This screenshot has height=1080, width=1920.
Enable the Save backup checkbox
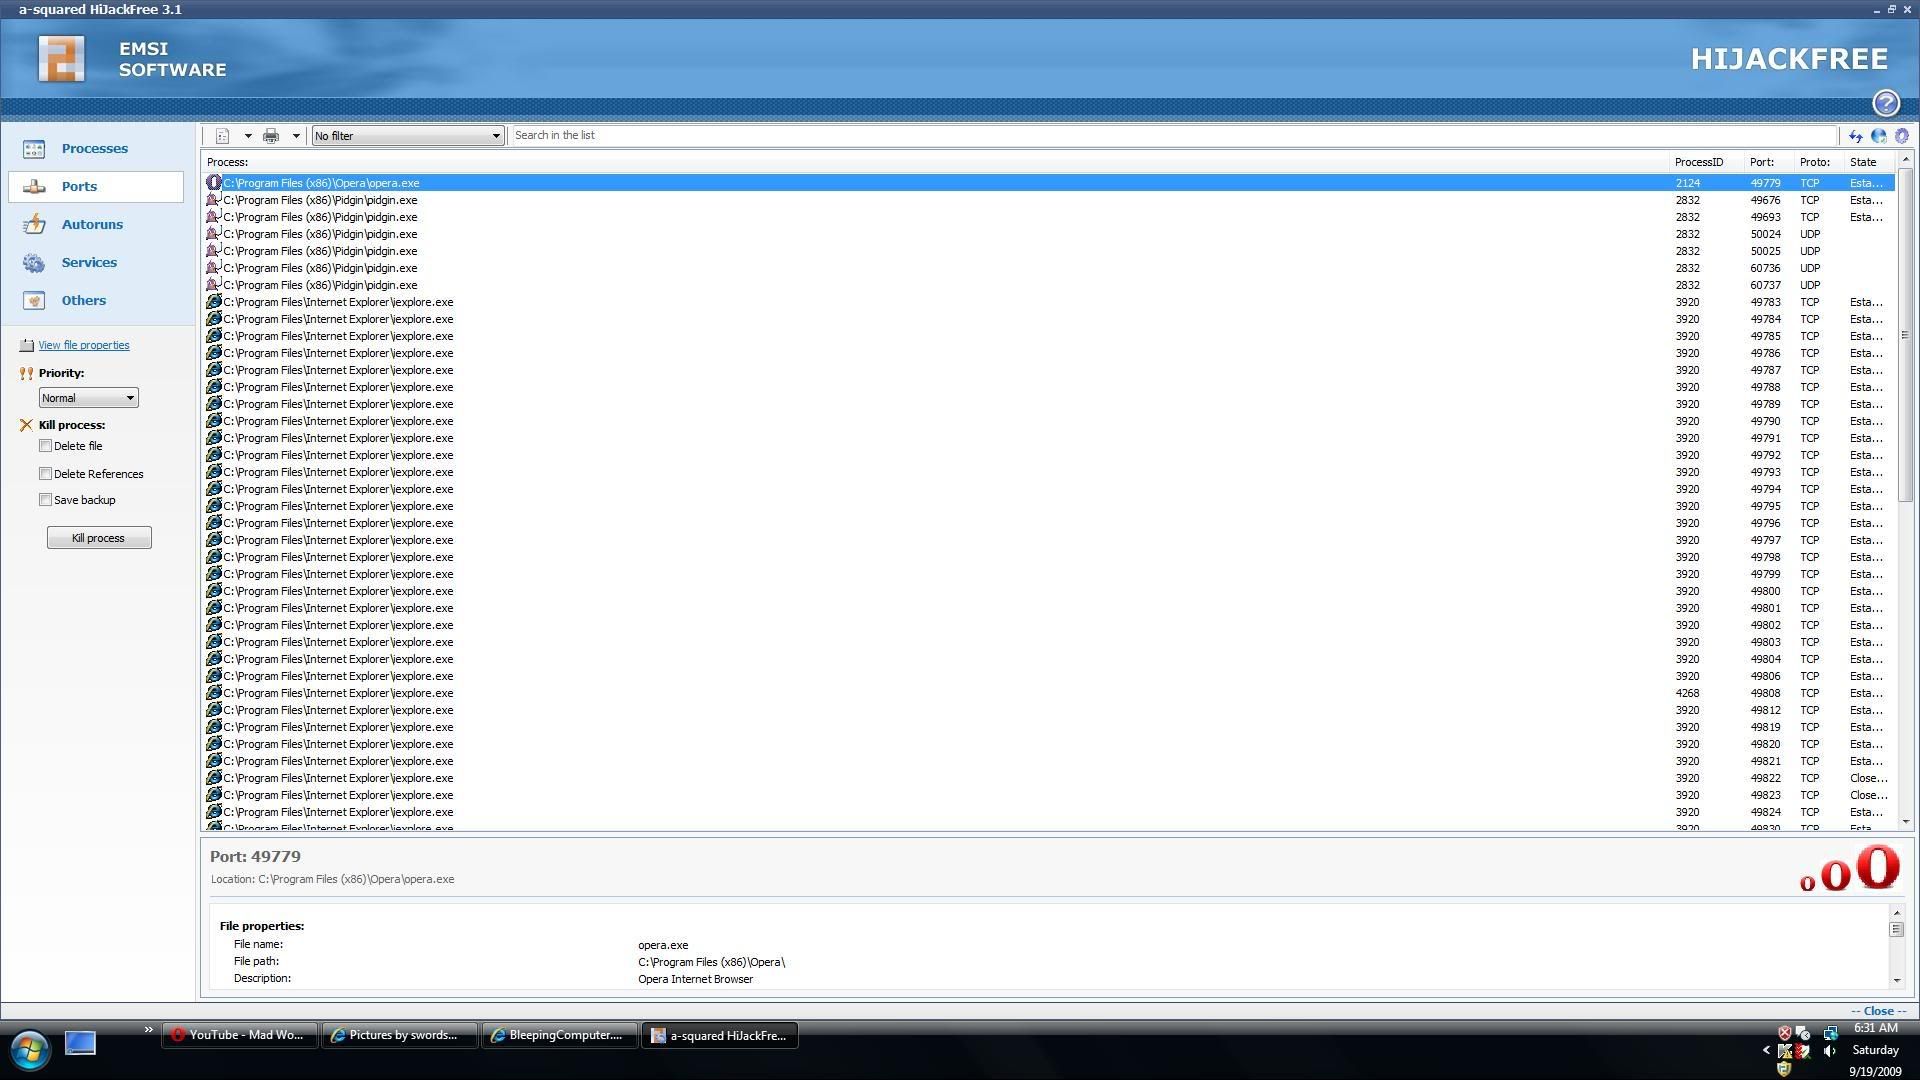(x=45, y=500)
